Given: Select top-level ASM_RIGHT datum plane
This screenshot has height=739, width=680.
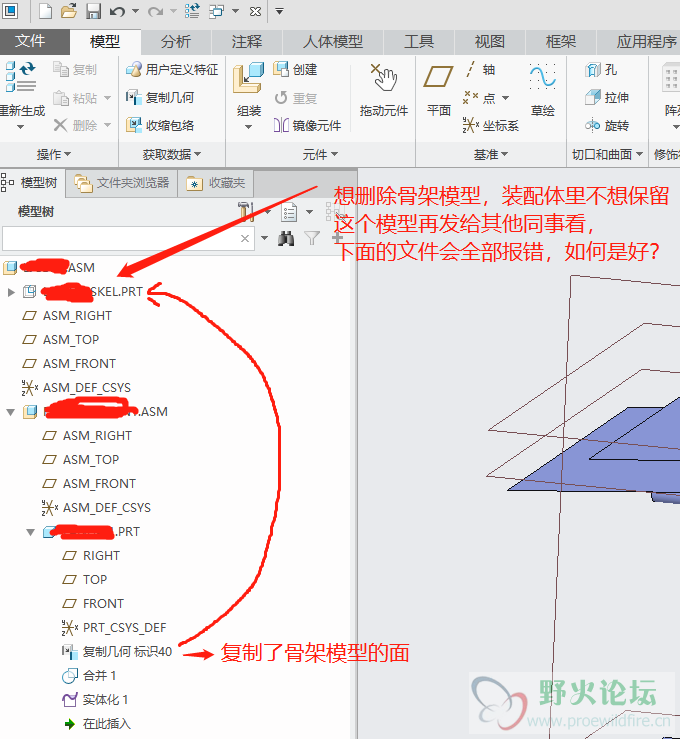Looking at the screenshot, I should tap(67, 315).
